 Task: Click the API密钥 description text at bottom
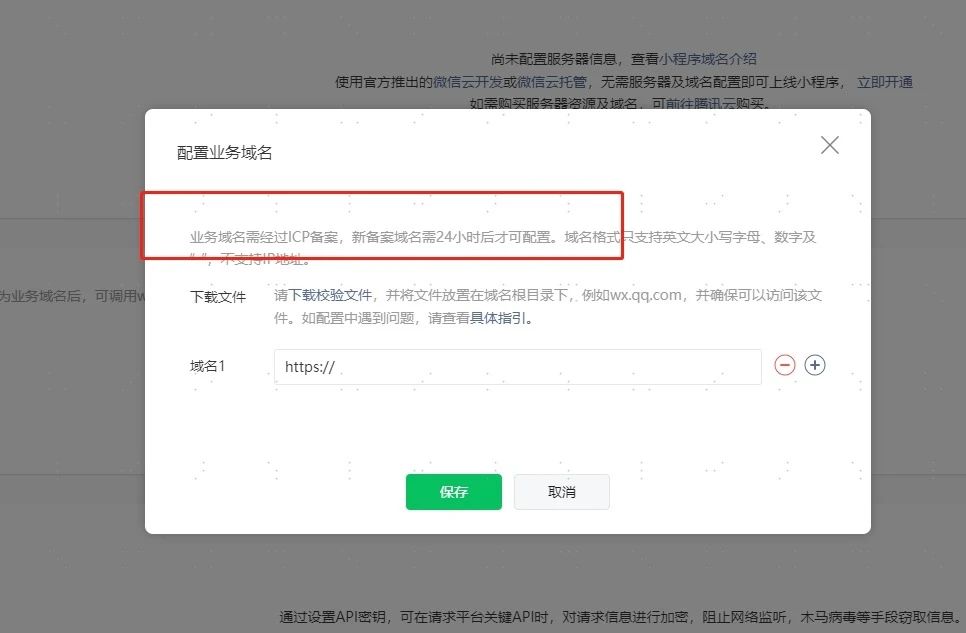tap(620, 617)
